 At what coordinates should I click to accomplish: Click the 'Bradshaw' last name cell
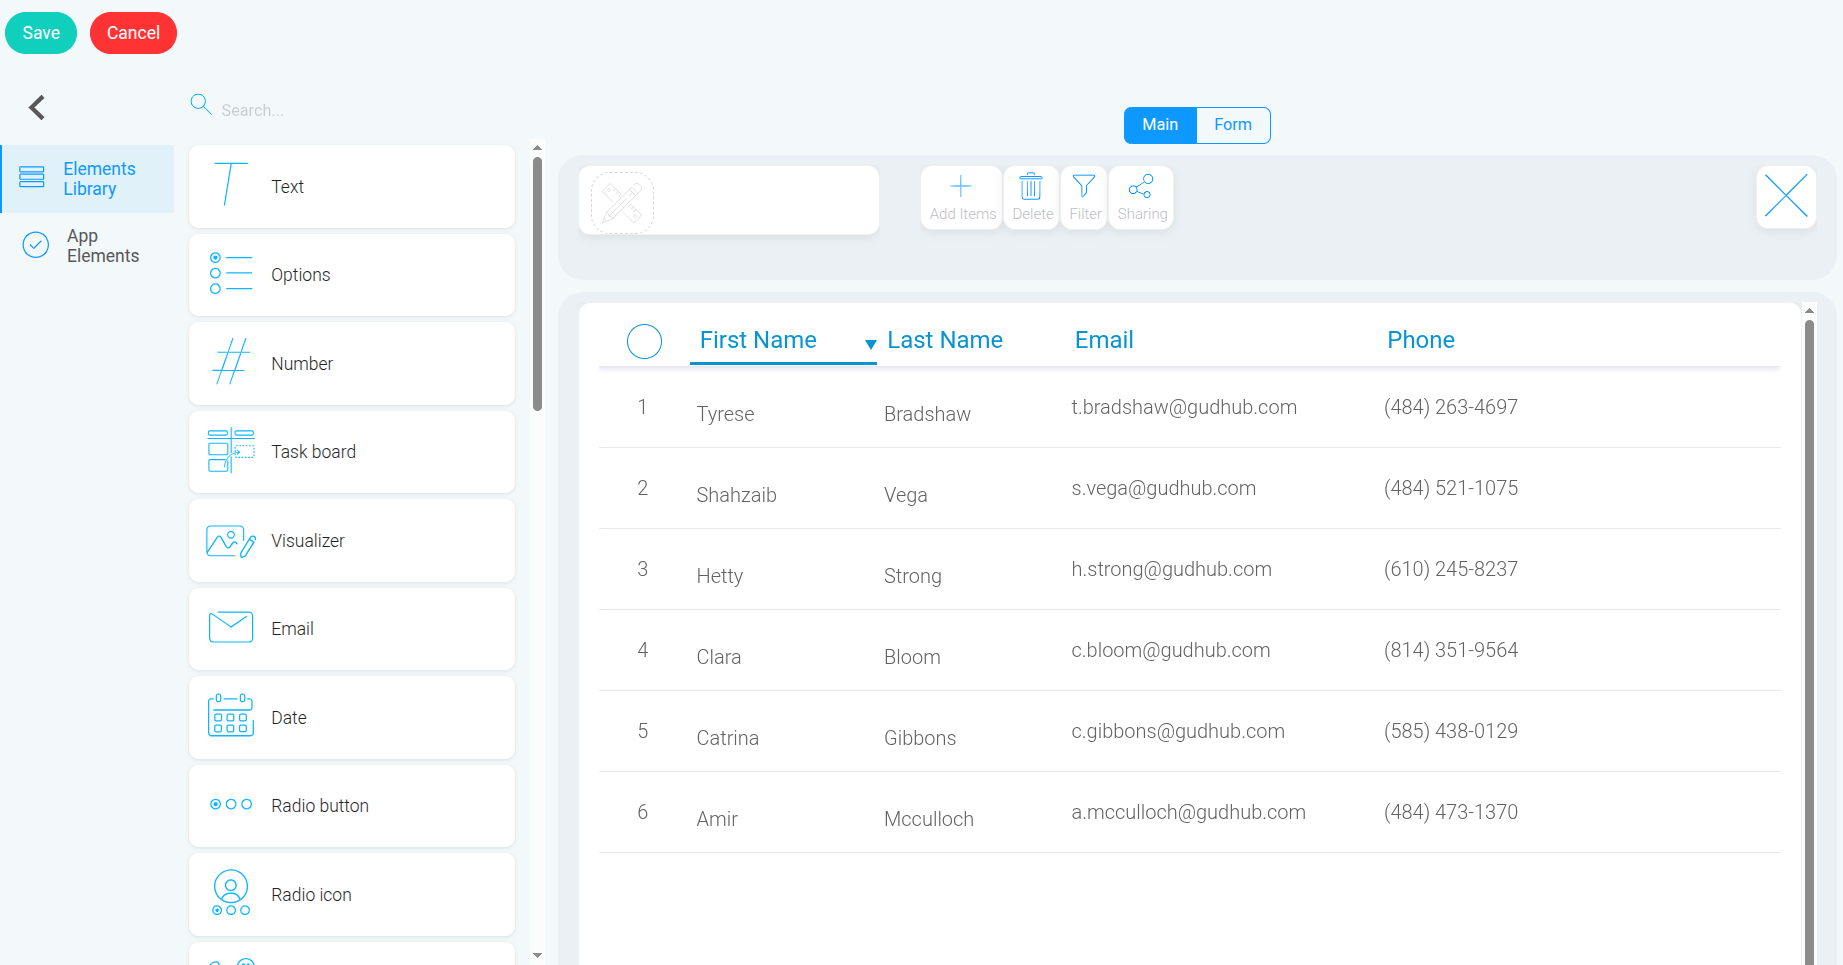927,414
